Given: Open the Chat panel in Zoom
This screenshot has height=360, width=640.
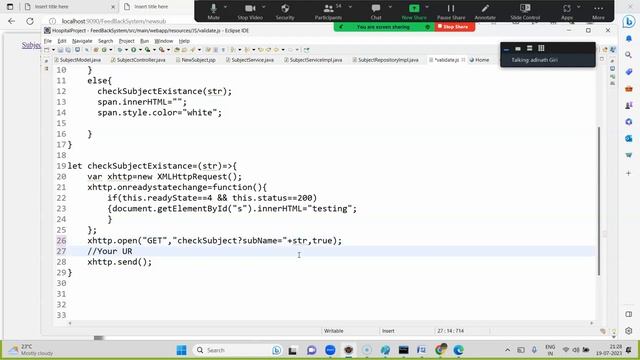Looking at the screenshot, I should tap(376, 11).
